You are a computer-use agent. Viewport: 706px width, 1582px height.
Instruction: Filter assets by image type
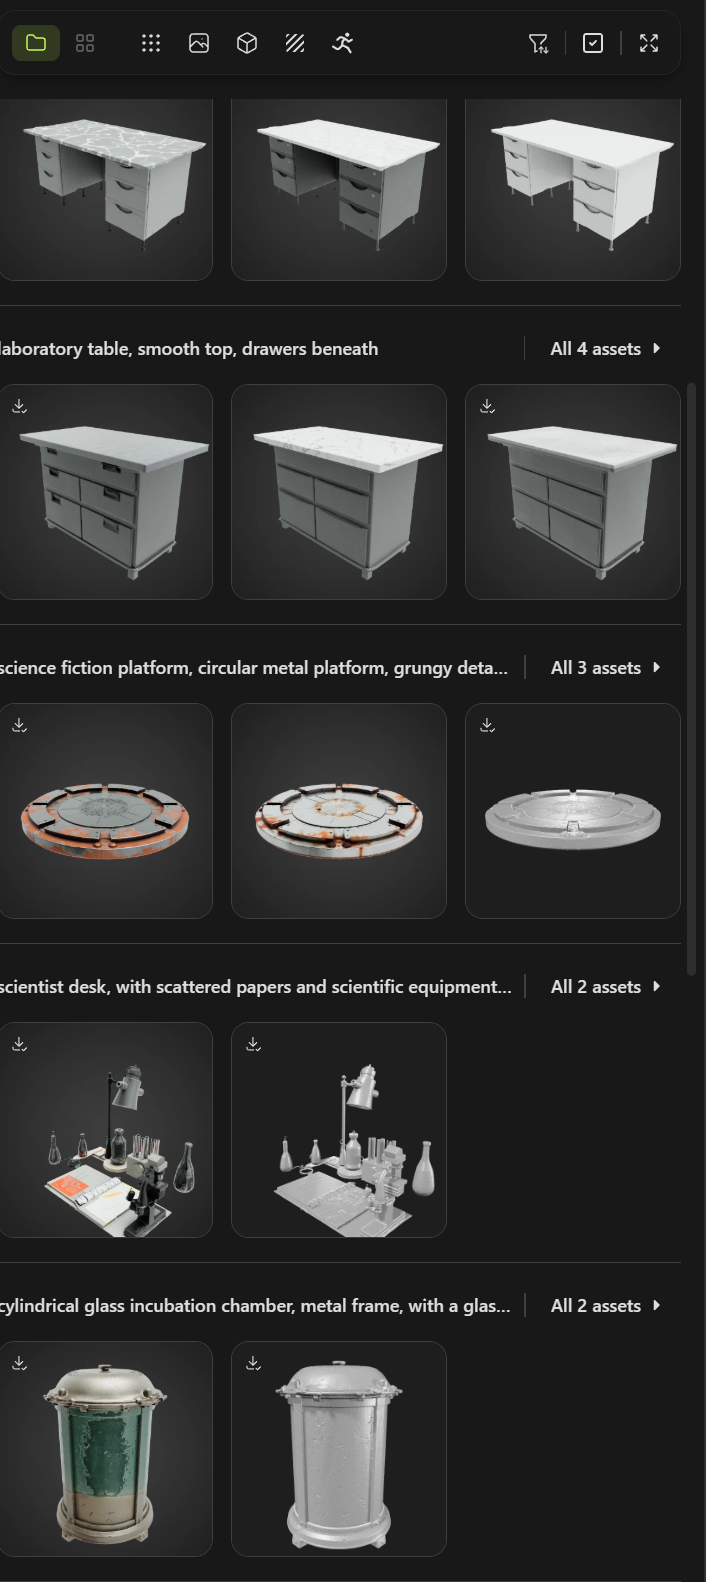click(x=199, y=43)
